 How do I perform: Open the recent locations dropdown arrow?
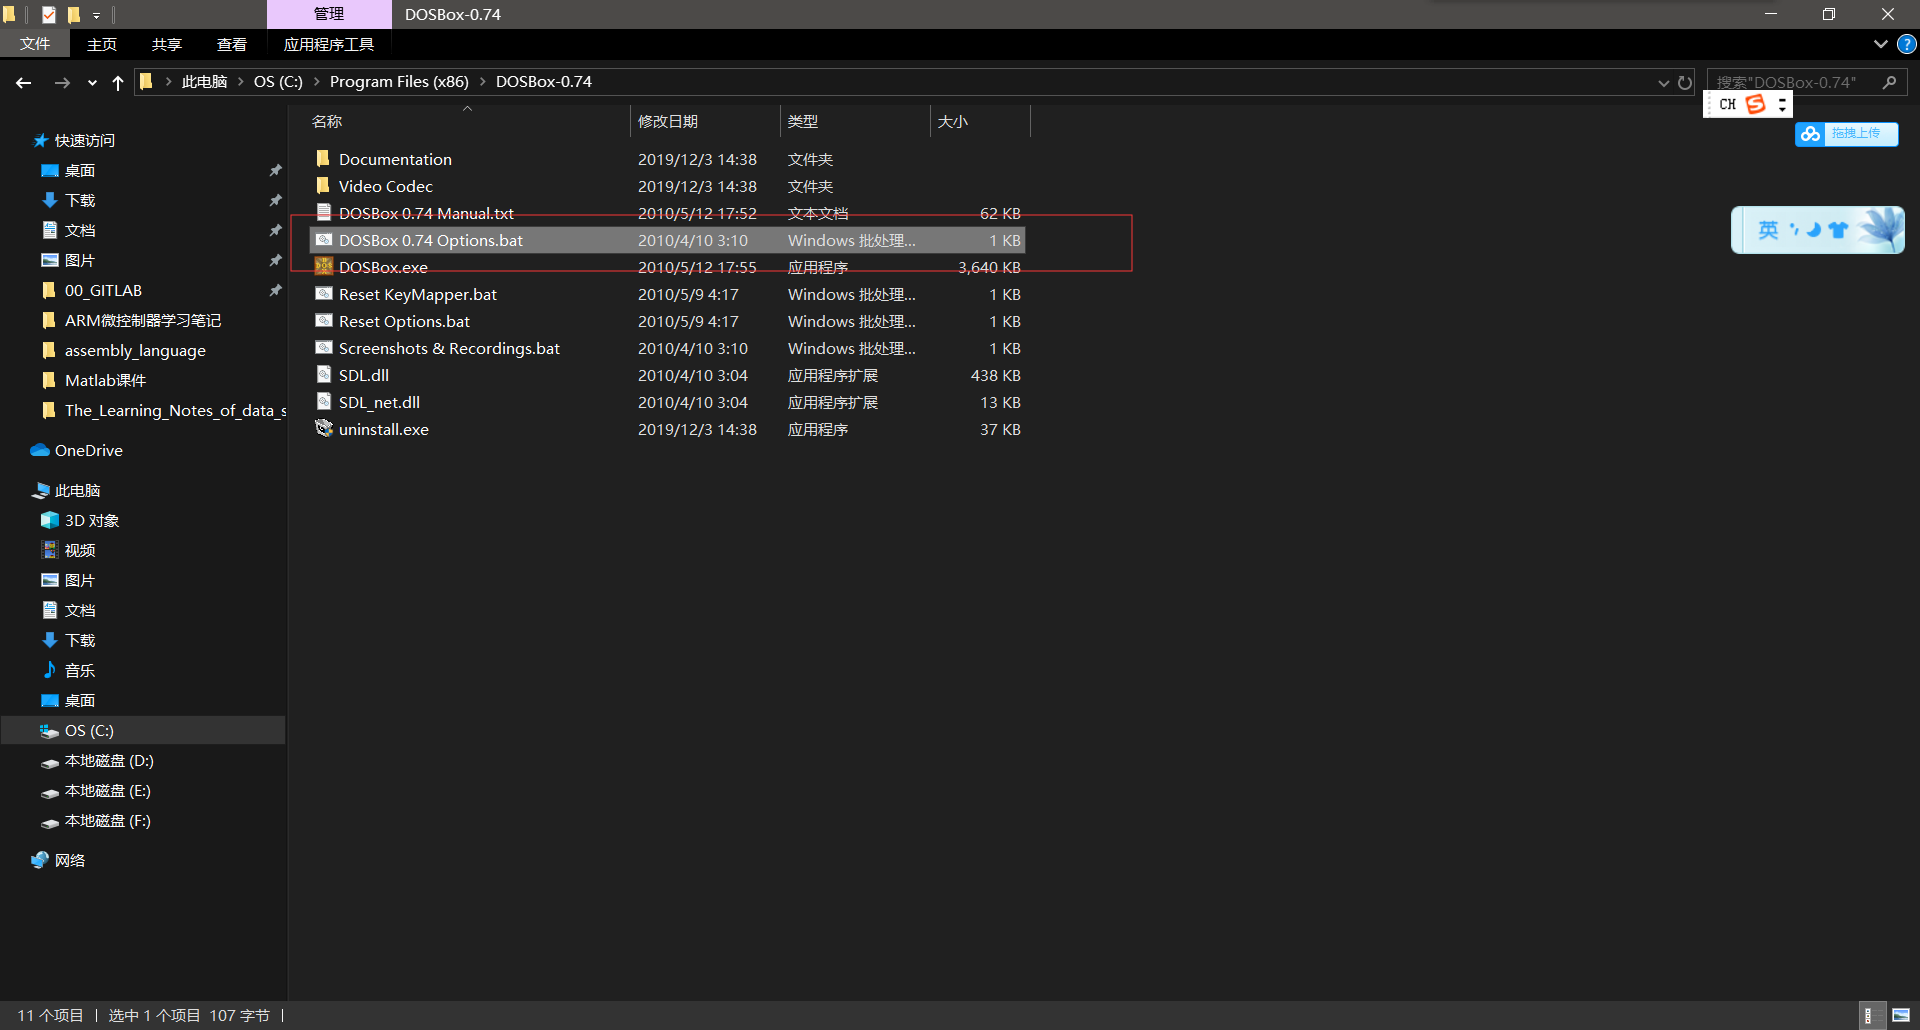click(x=92, y=83)
